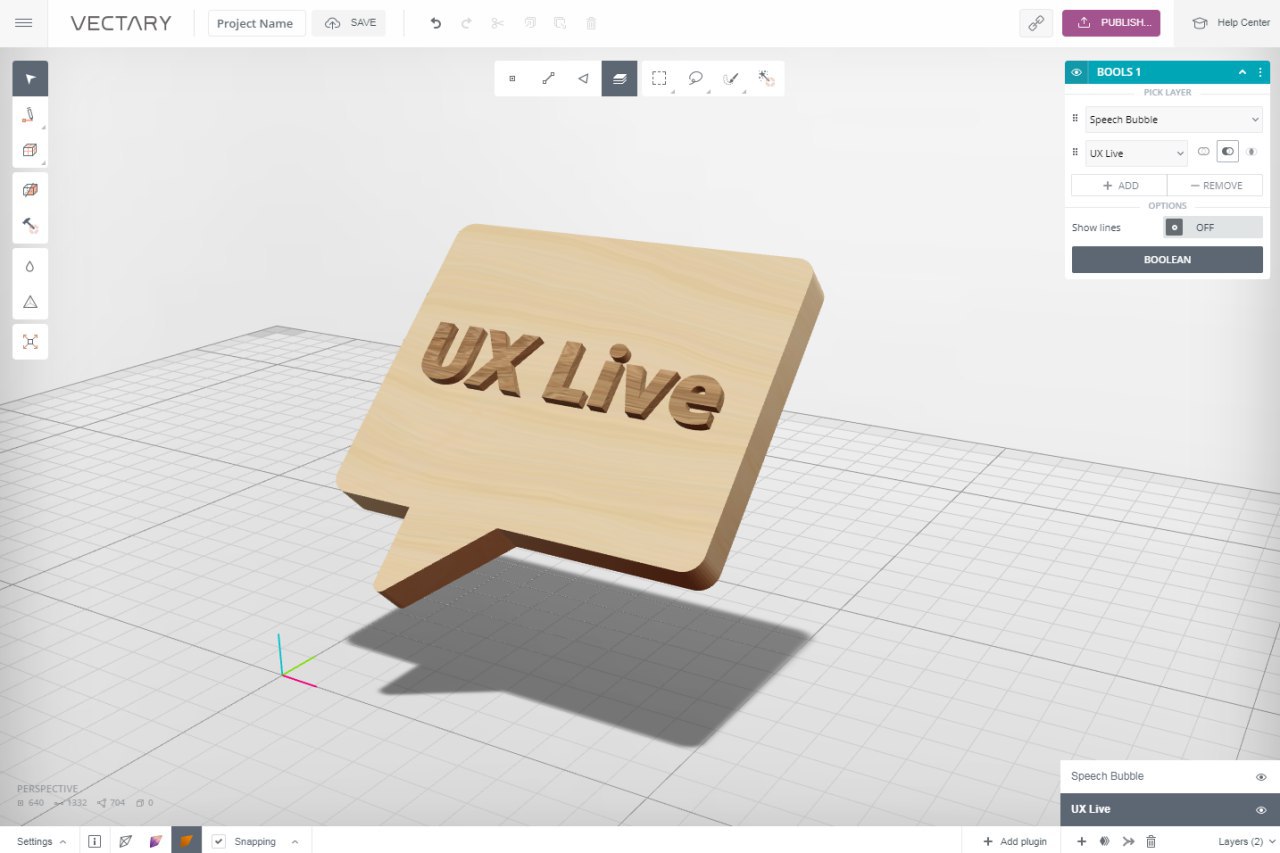The image size is (1280, 853).
Task: Click the Vectary logo
Action: 121,23
